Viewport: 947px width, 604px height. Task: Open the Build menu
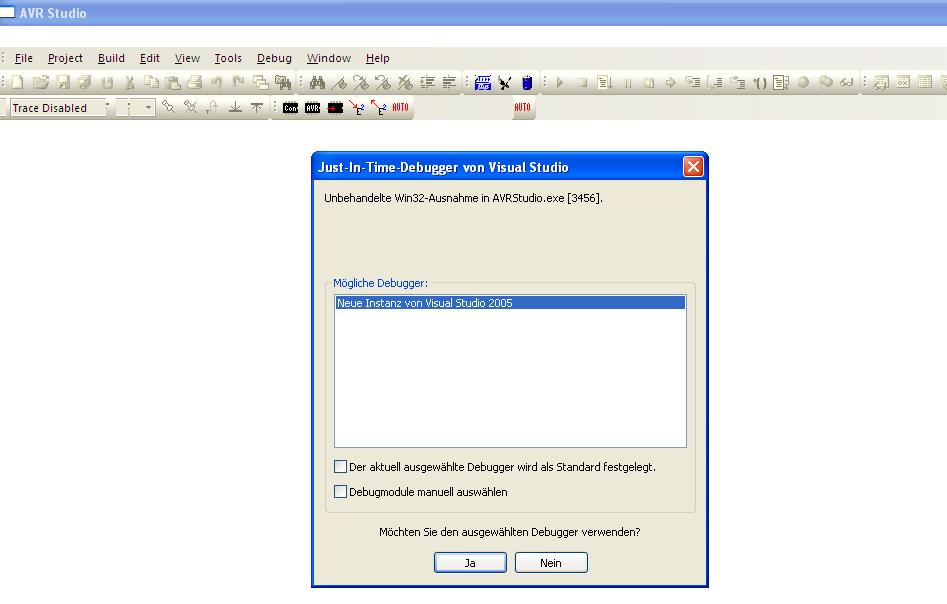(111, 58)
